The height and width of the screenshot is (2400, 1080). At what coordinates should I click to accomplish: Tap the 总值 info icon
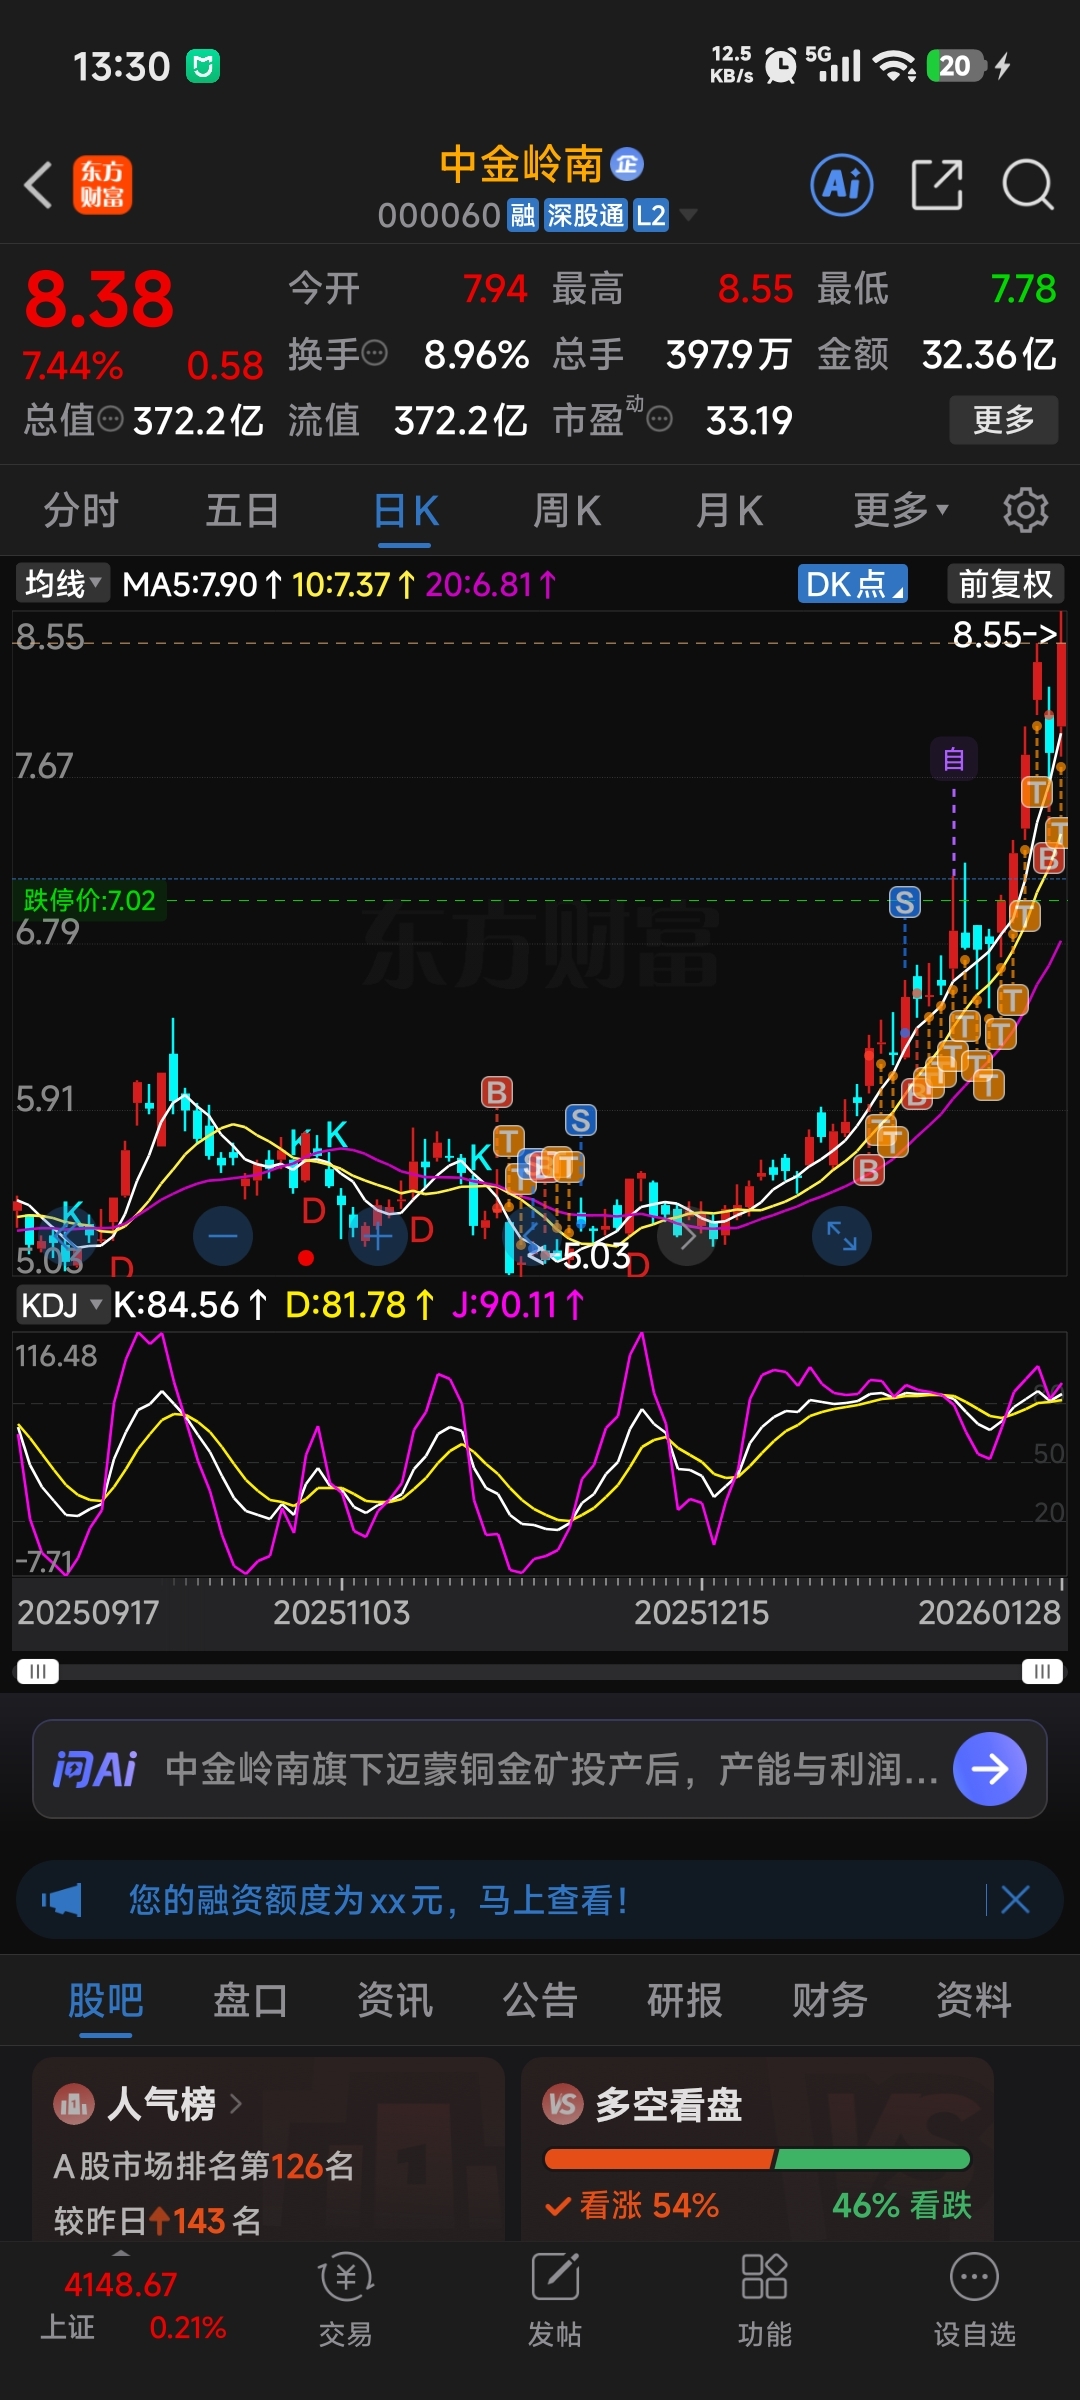point(111,419)
